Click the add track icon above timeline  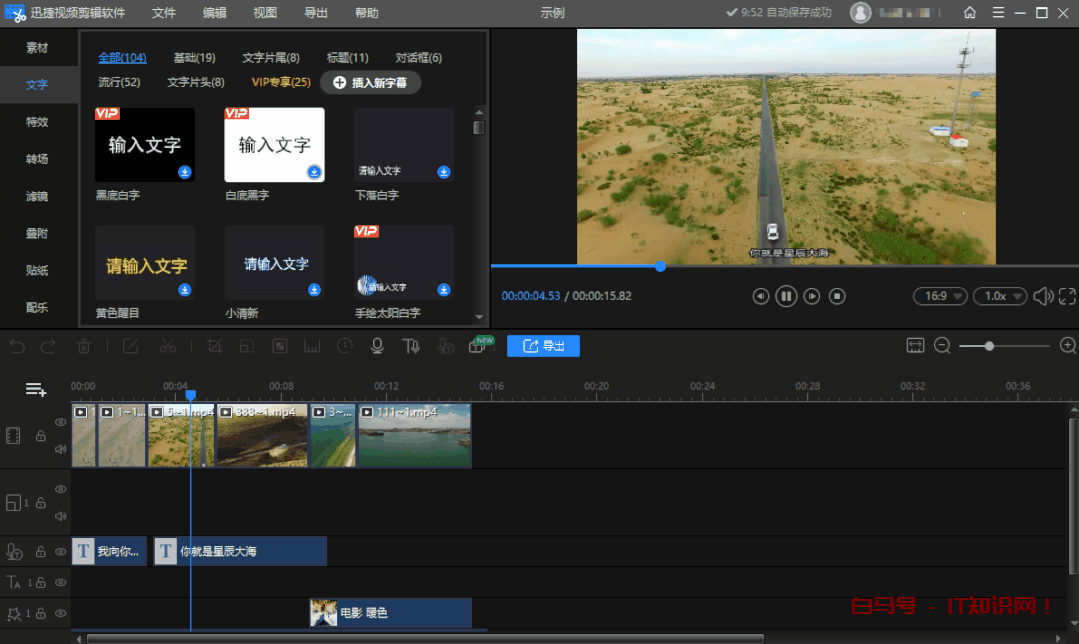[36, 389]
